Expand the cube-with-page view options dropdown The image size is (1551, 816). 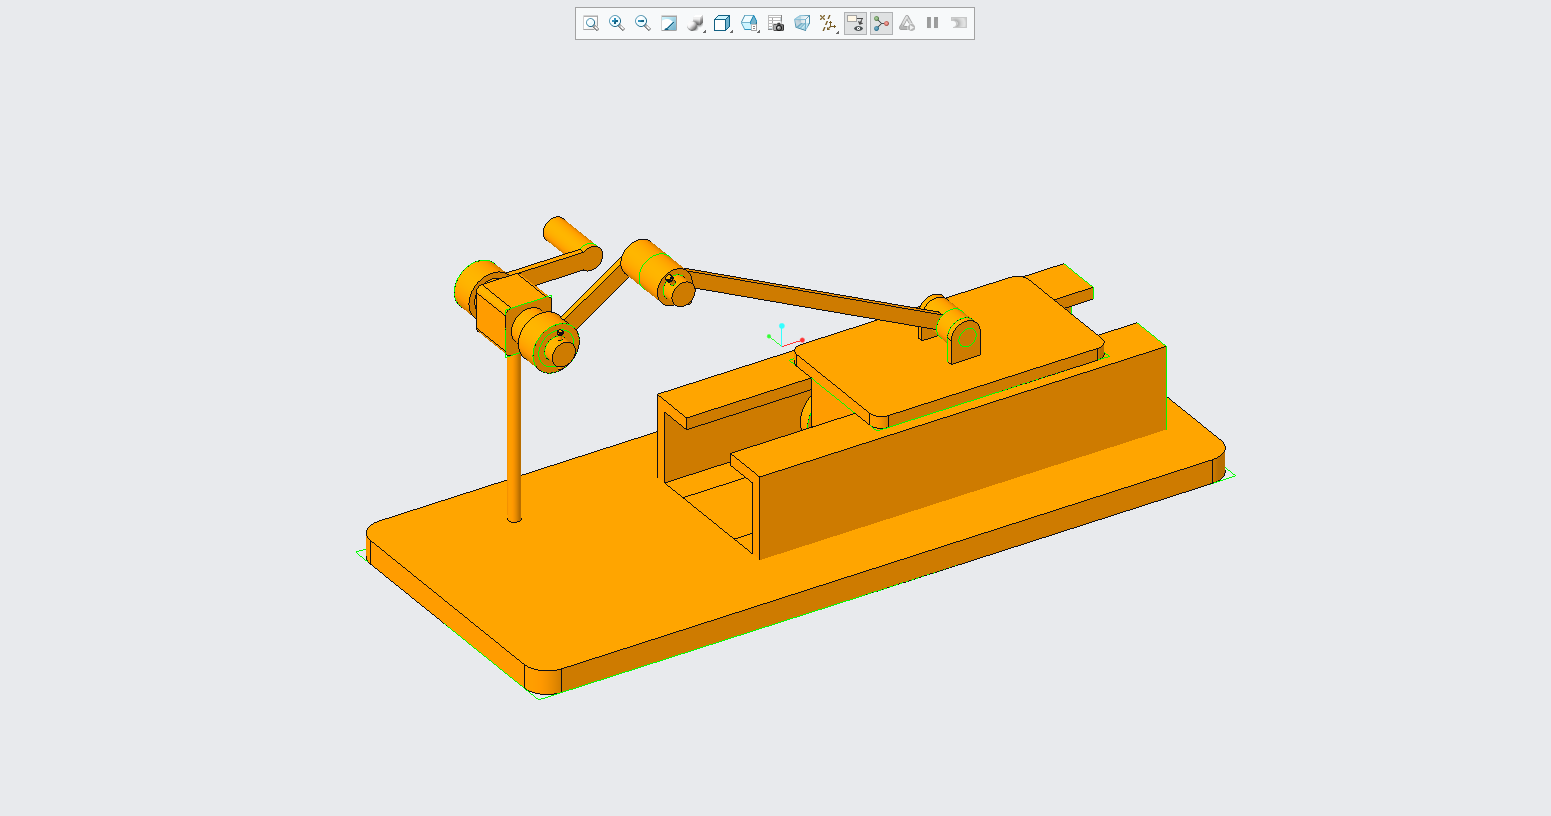point(749,23)
